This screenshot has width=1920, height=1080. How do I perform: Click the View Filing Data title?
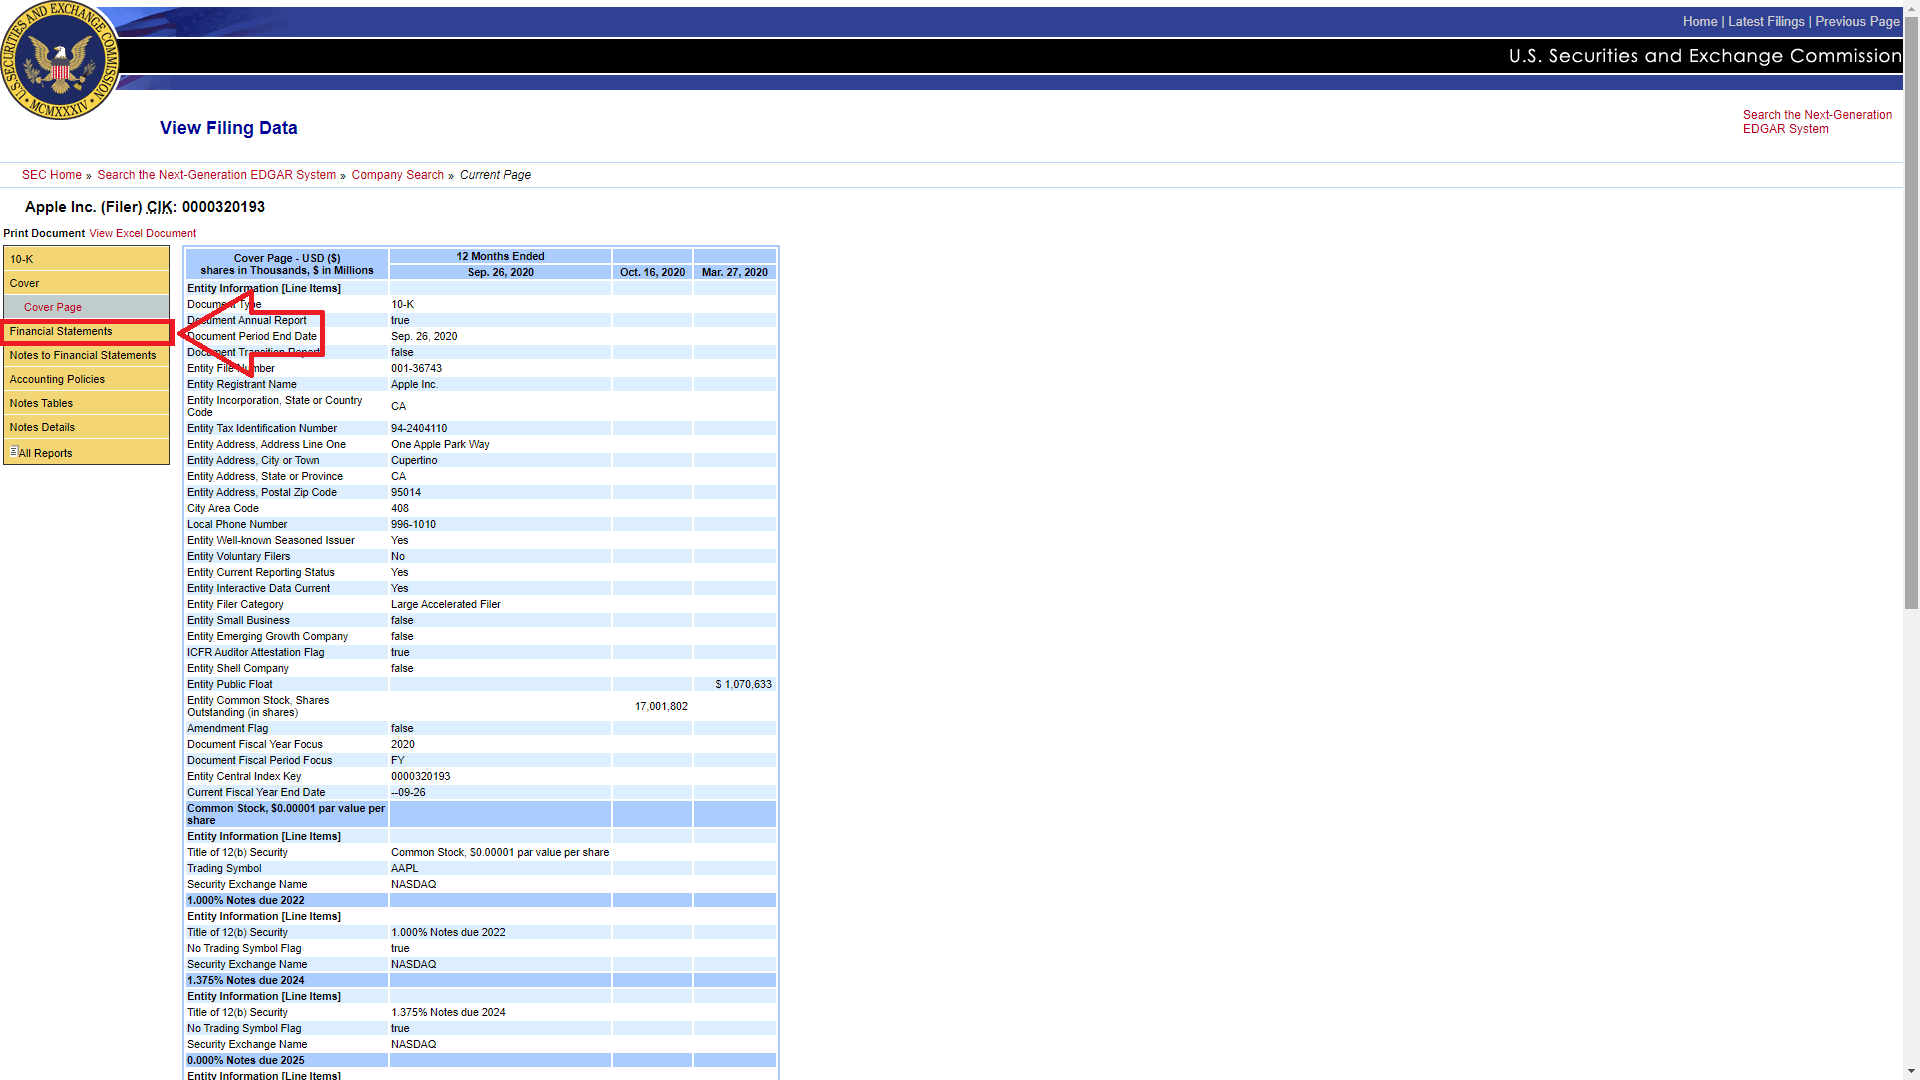[229, 128]
